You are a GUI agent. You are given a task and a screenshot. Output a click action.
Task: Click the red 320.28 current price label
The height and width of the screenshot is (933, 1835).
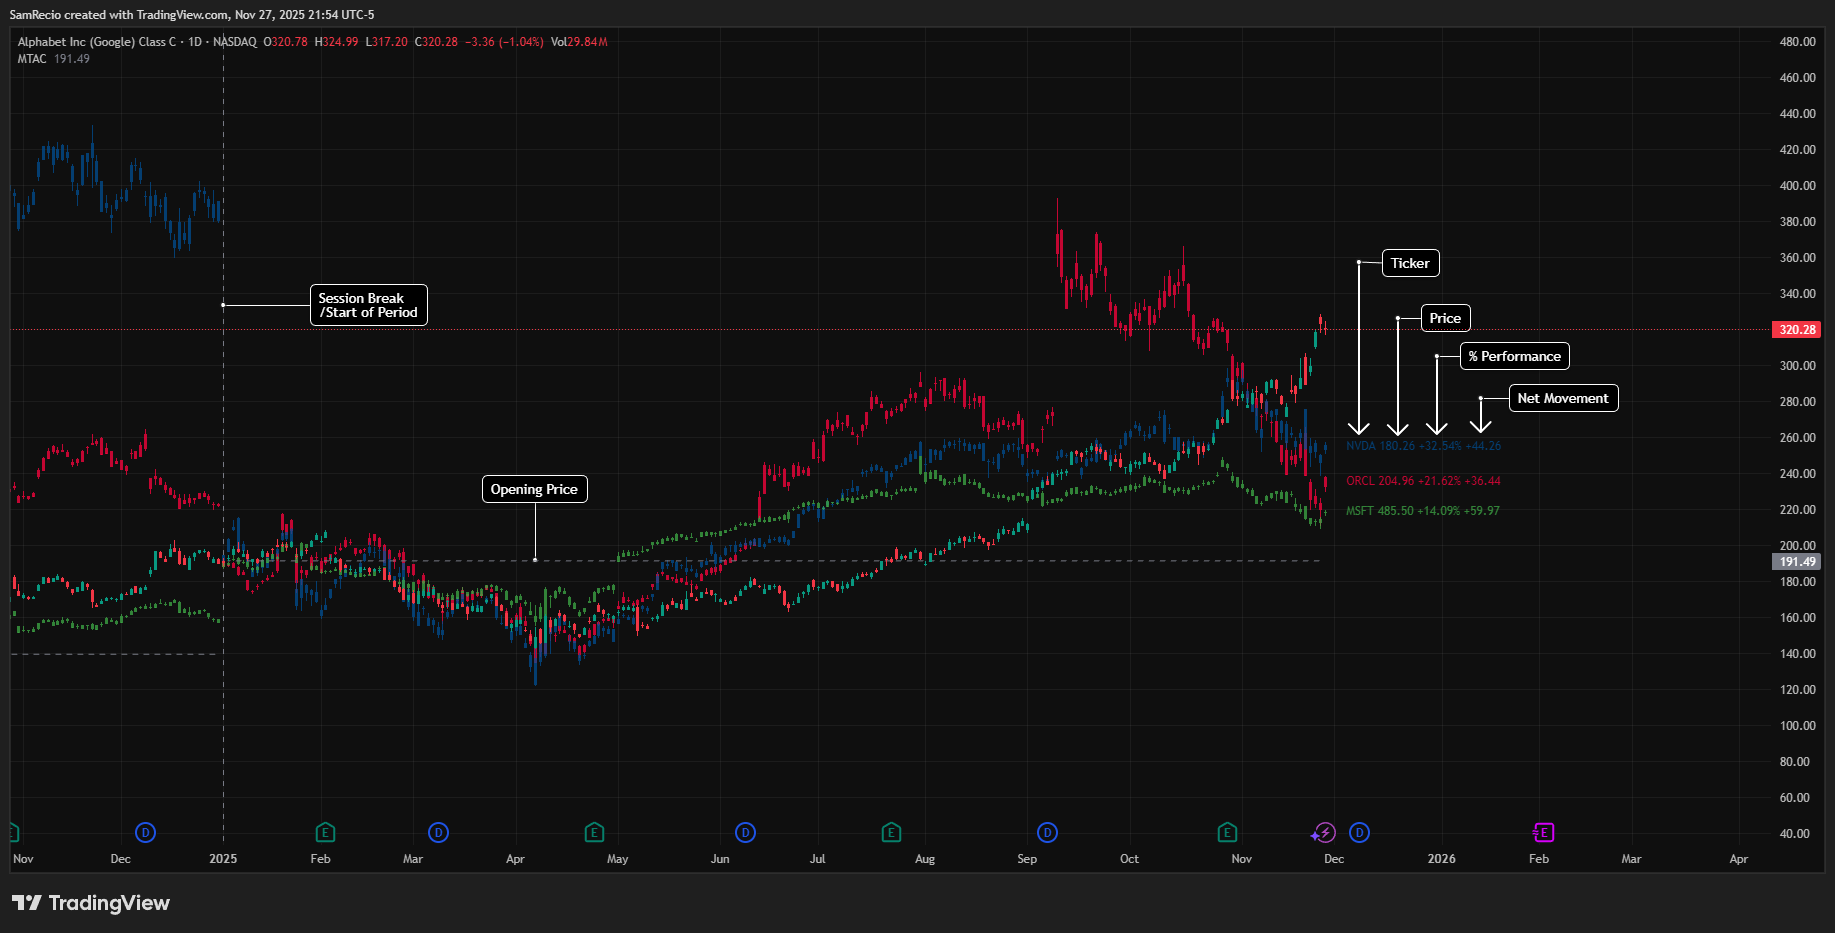1797,330
